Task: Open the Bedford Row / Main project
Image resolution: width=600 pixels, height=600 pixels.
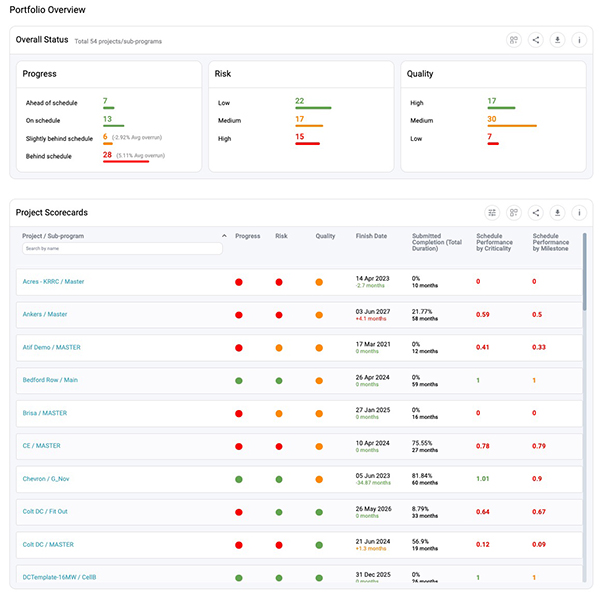Action: [x=50, y=380]
